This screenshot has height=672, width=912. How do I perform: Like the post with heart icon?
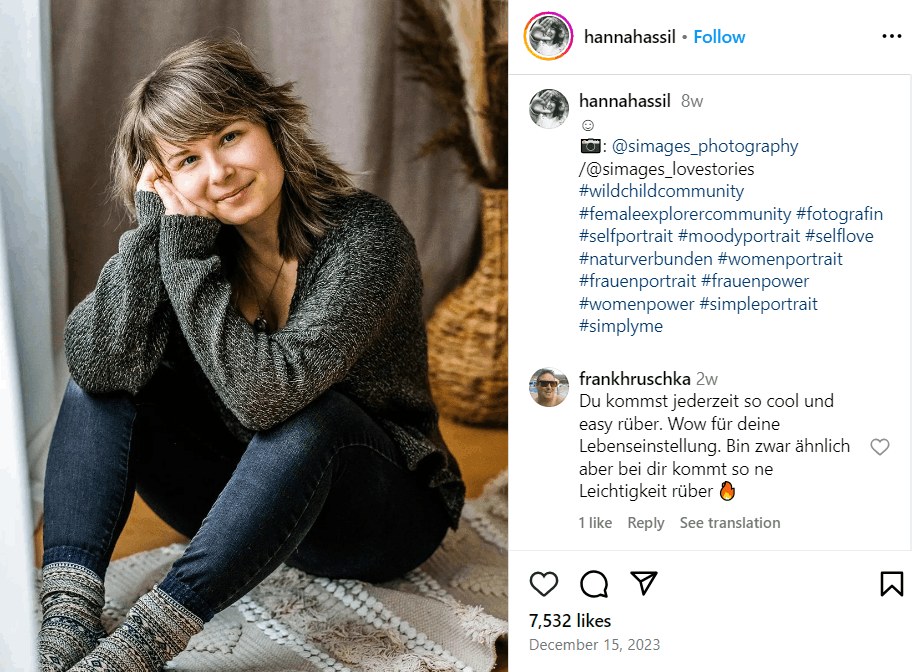543,584
